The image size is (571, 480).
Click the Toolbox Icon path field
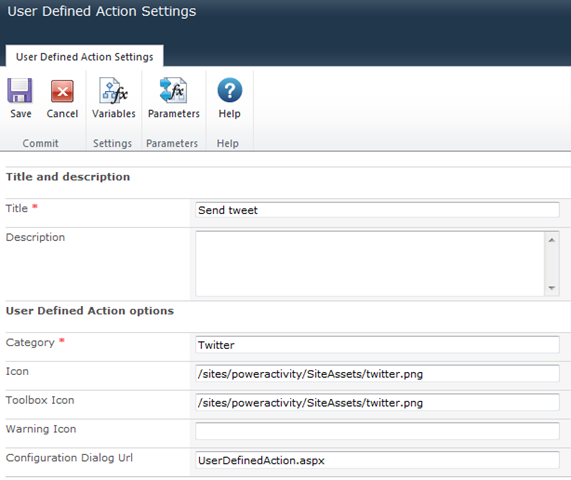(x=377, y=402)
